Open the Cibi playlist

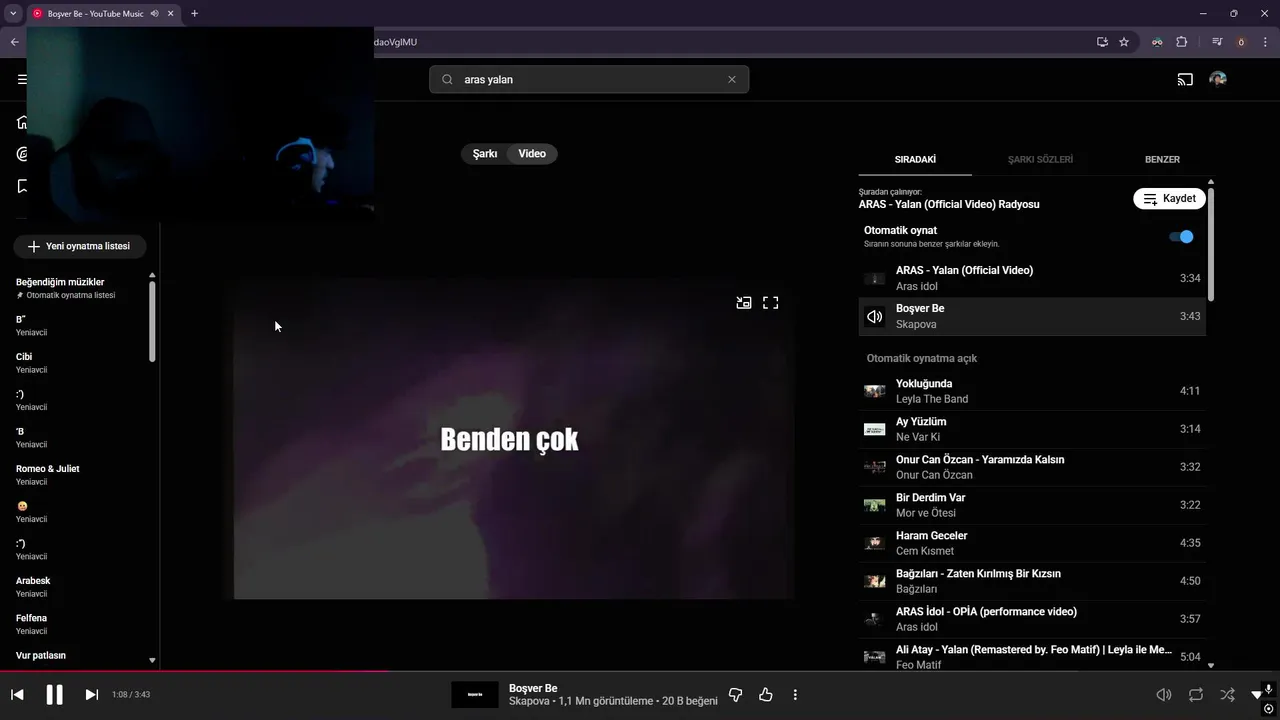point(78,363)
